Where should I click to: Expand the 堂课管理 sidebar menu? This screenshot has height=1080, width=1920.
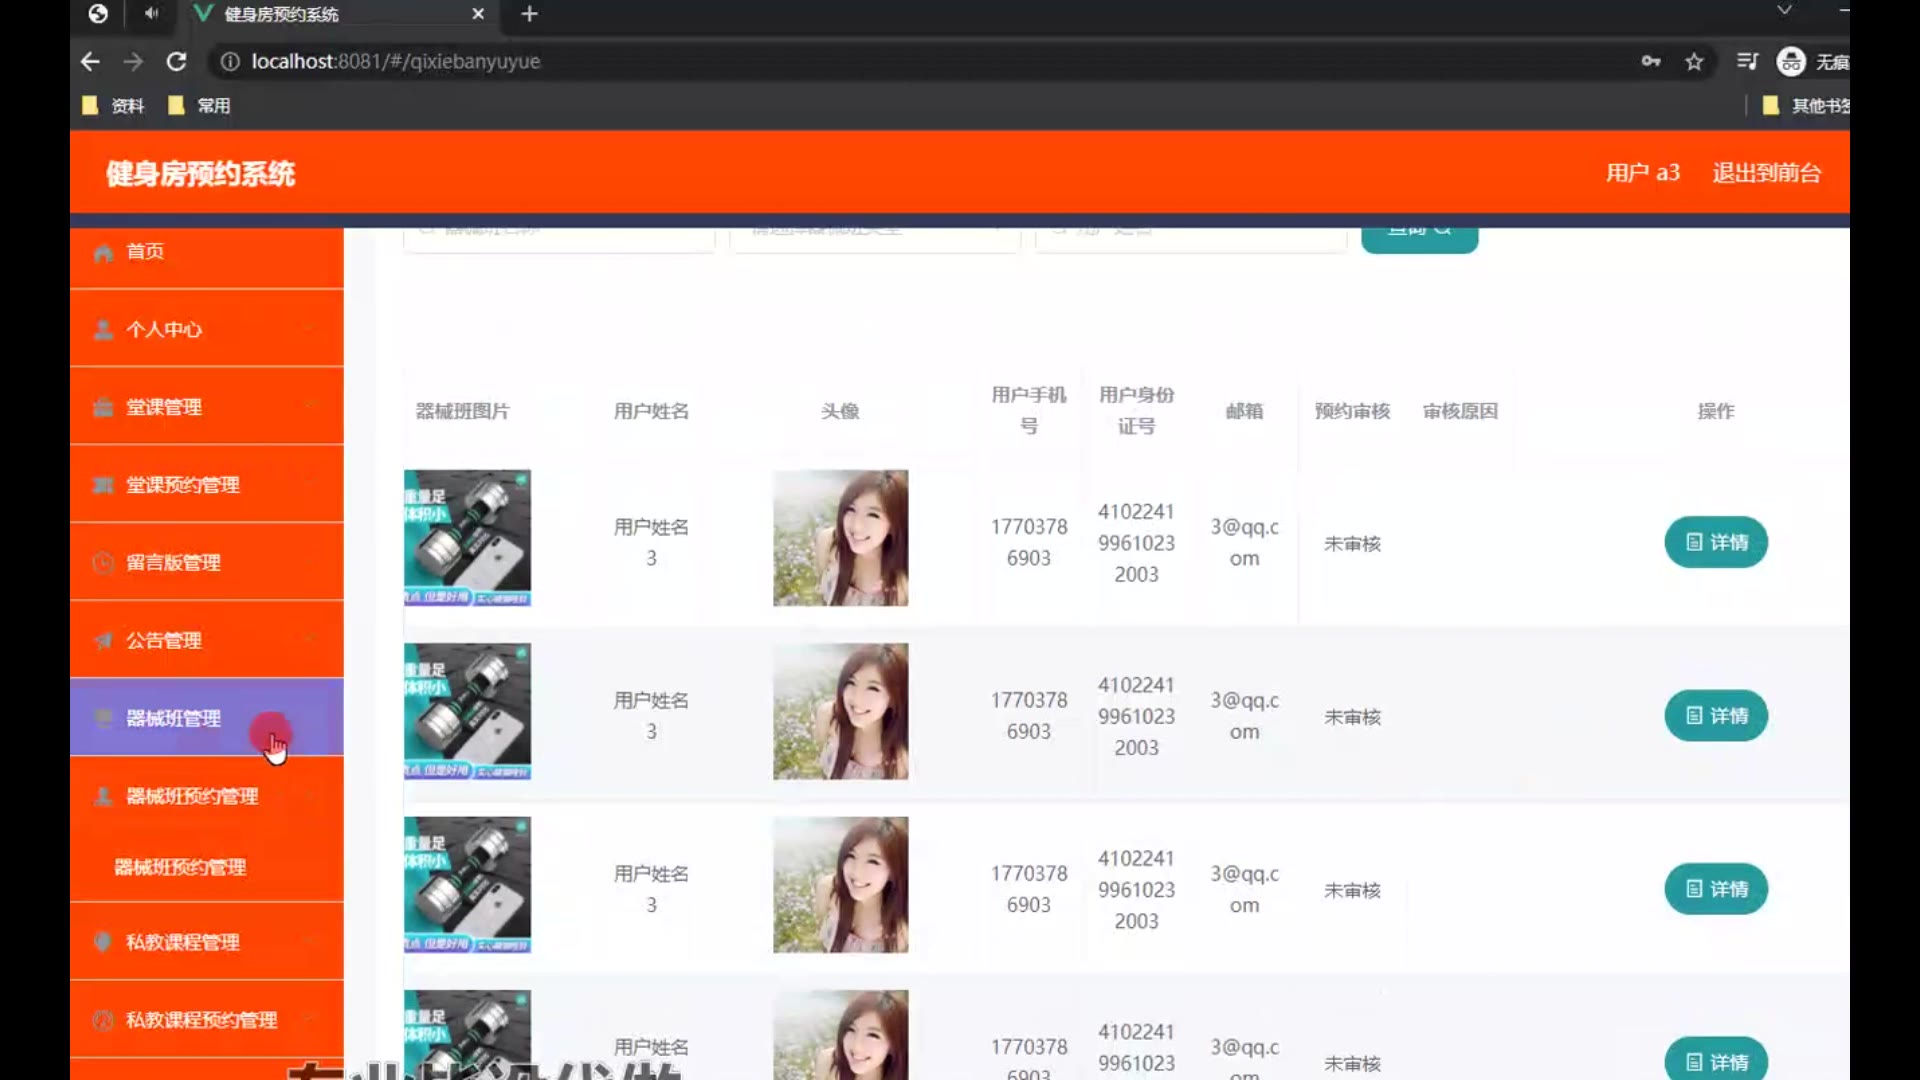point(207,407)
